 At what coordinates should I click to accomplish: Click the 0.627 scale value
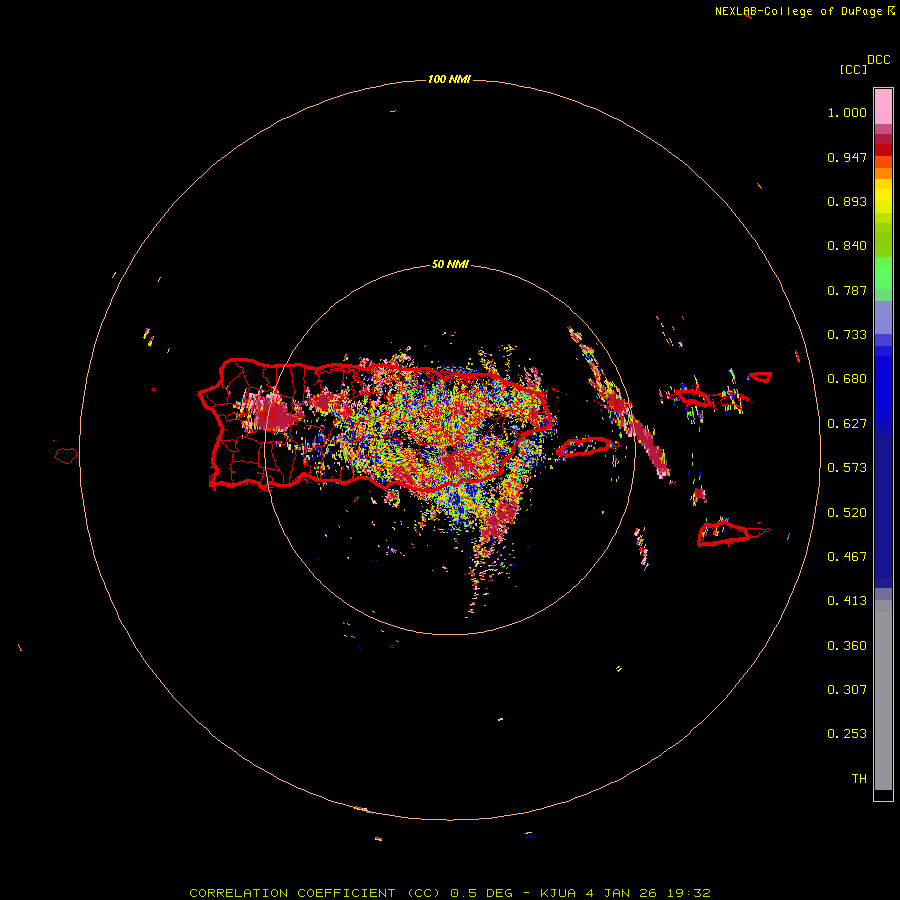tap(847, 424)
